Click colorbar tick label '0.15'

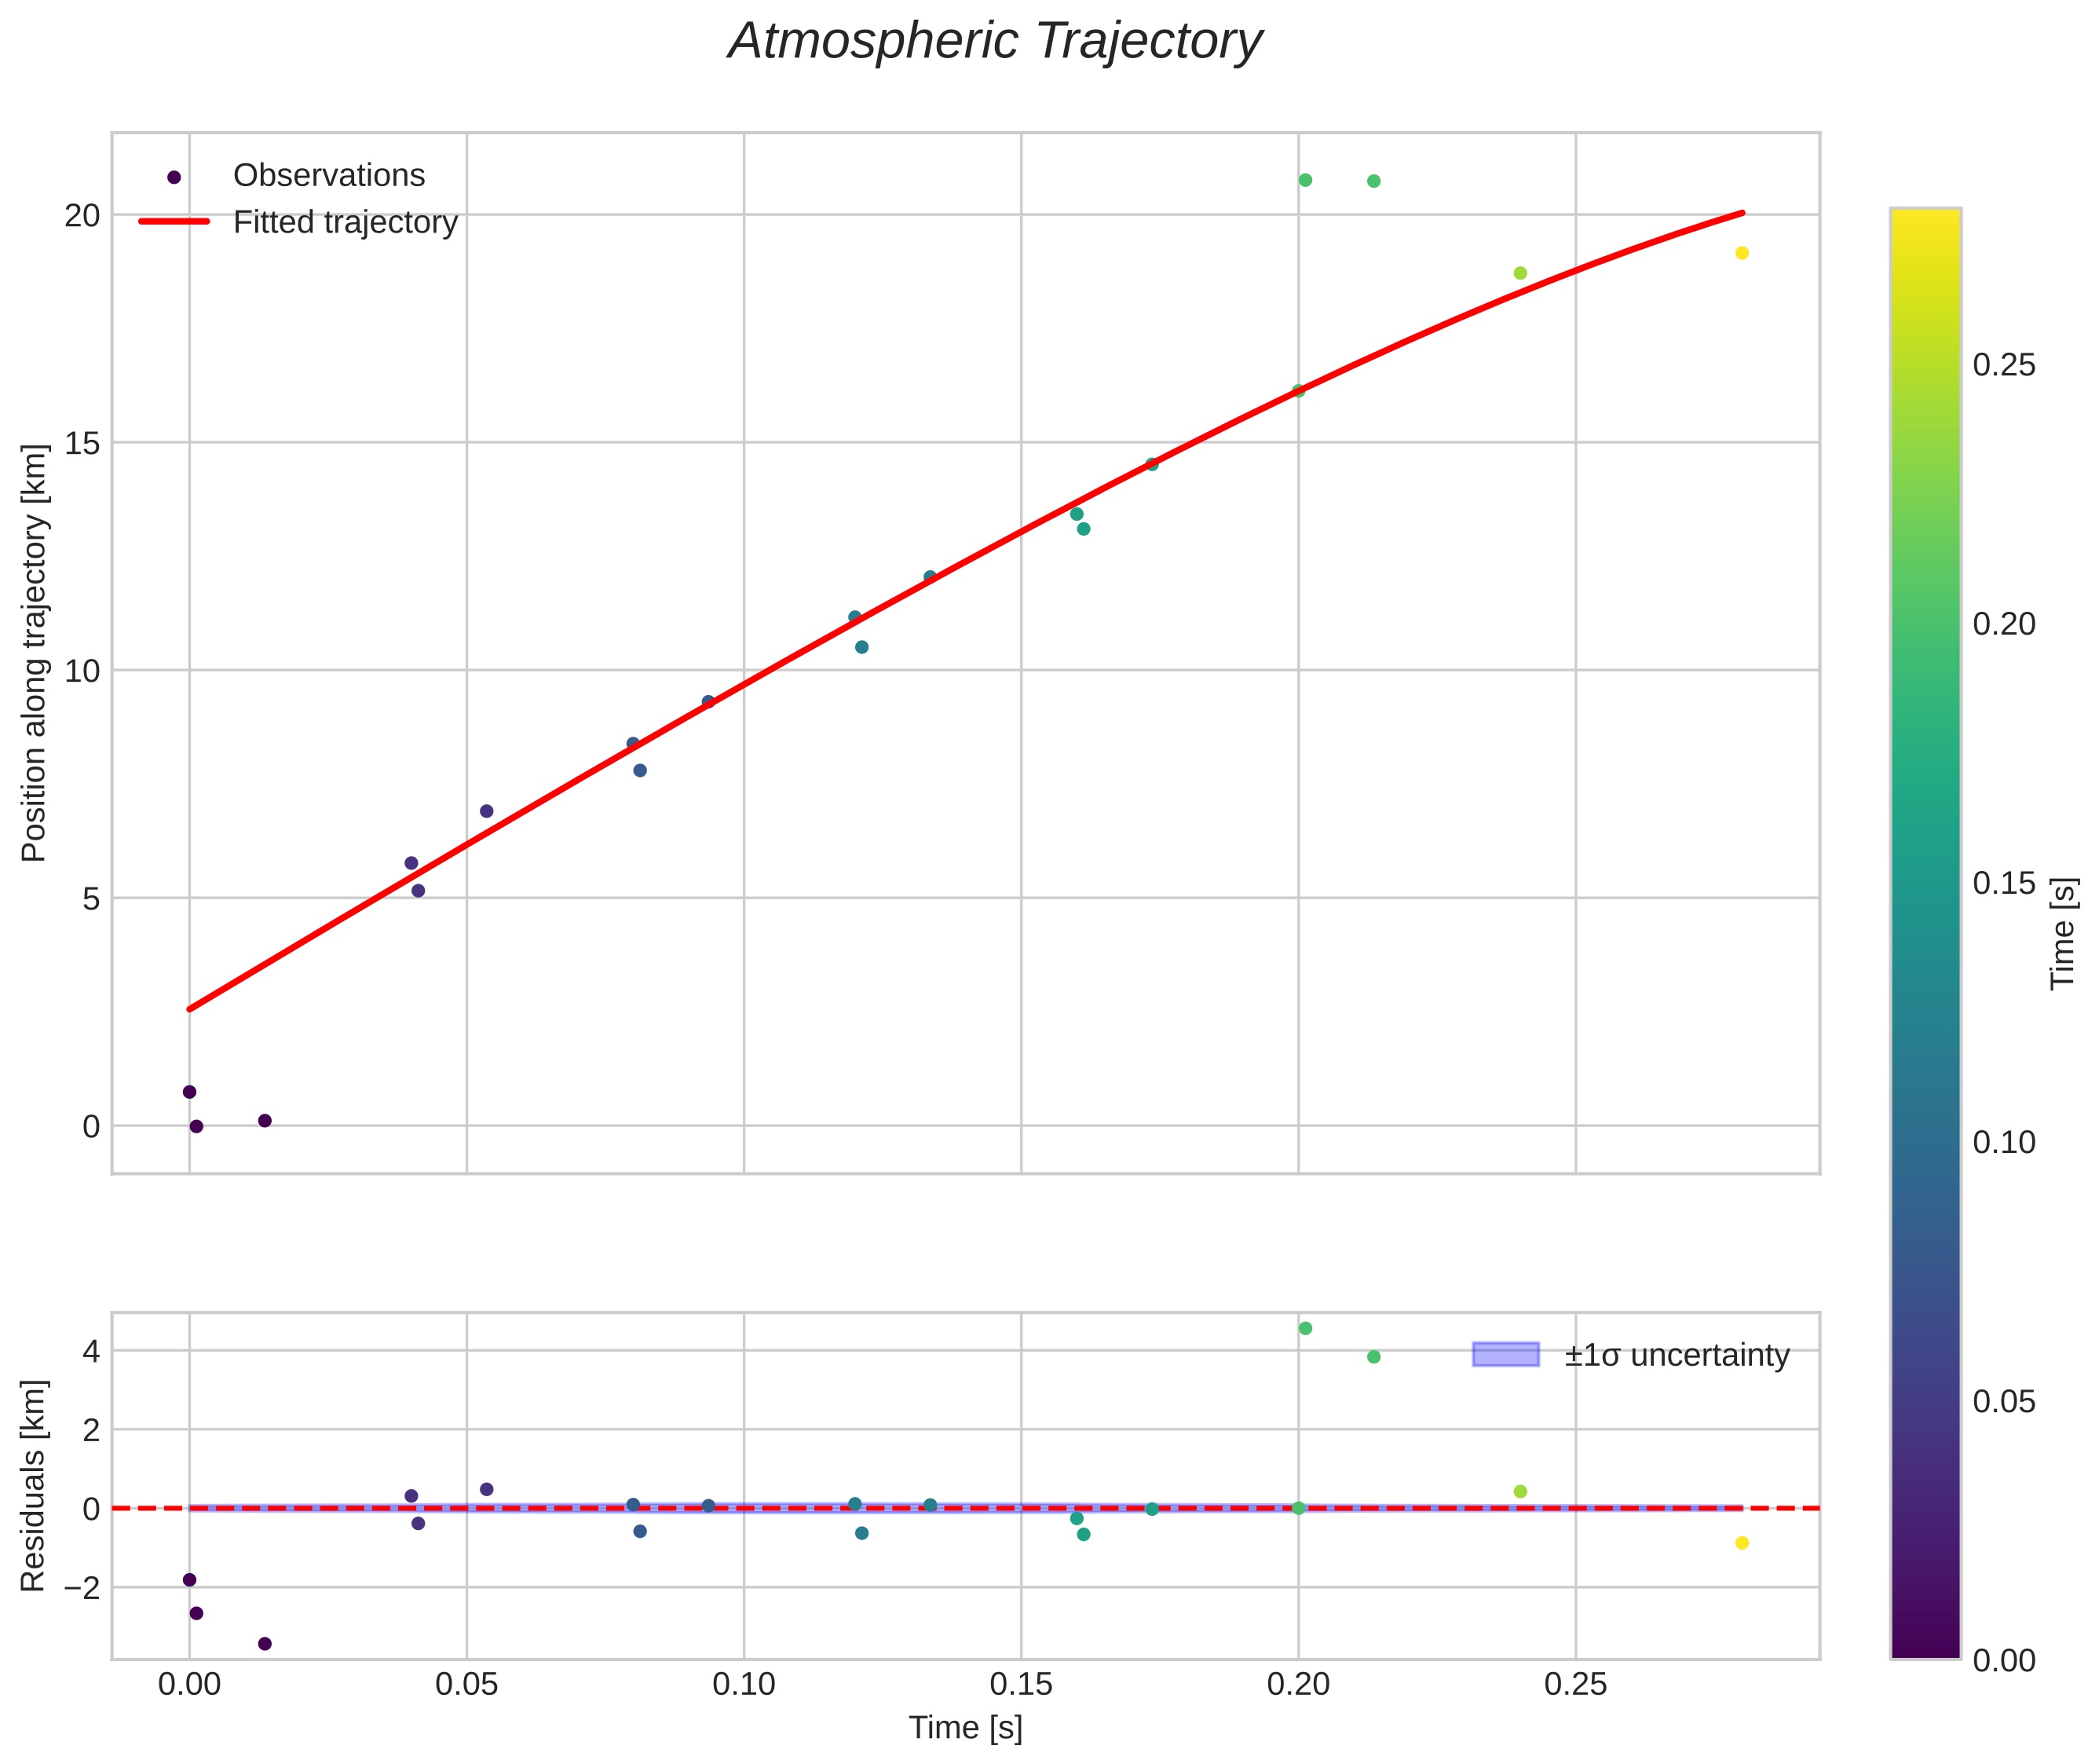[2004, 883]
